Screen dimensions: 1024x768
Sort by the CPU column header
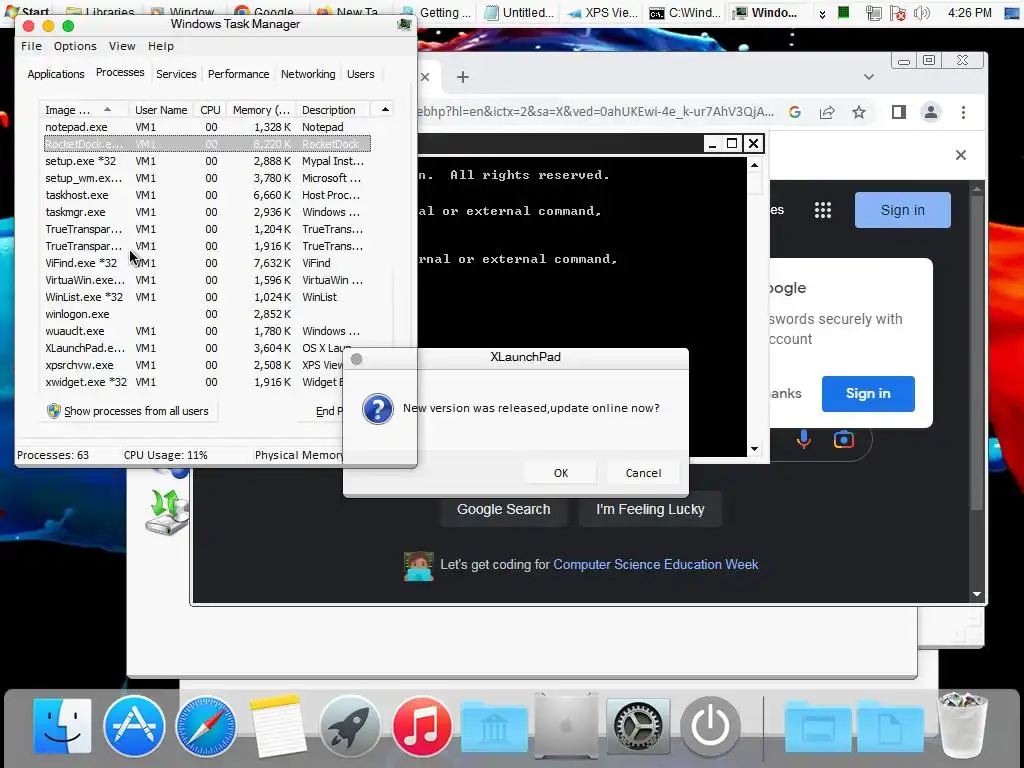click(x=210, y=110)
